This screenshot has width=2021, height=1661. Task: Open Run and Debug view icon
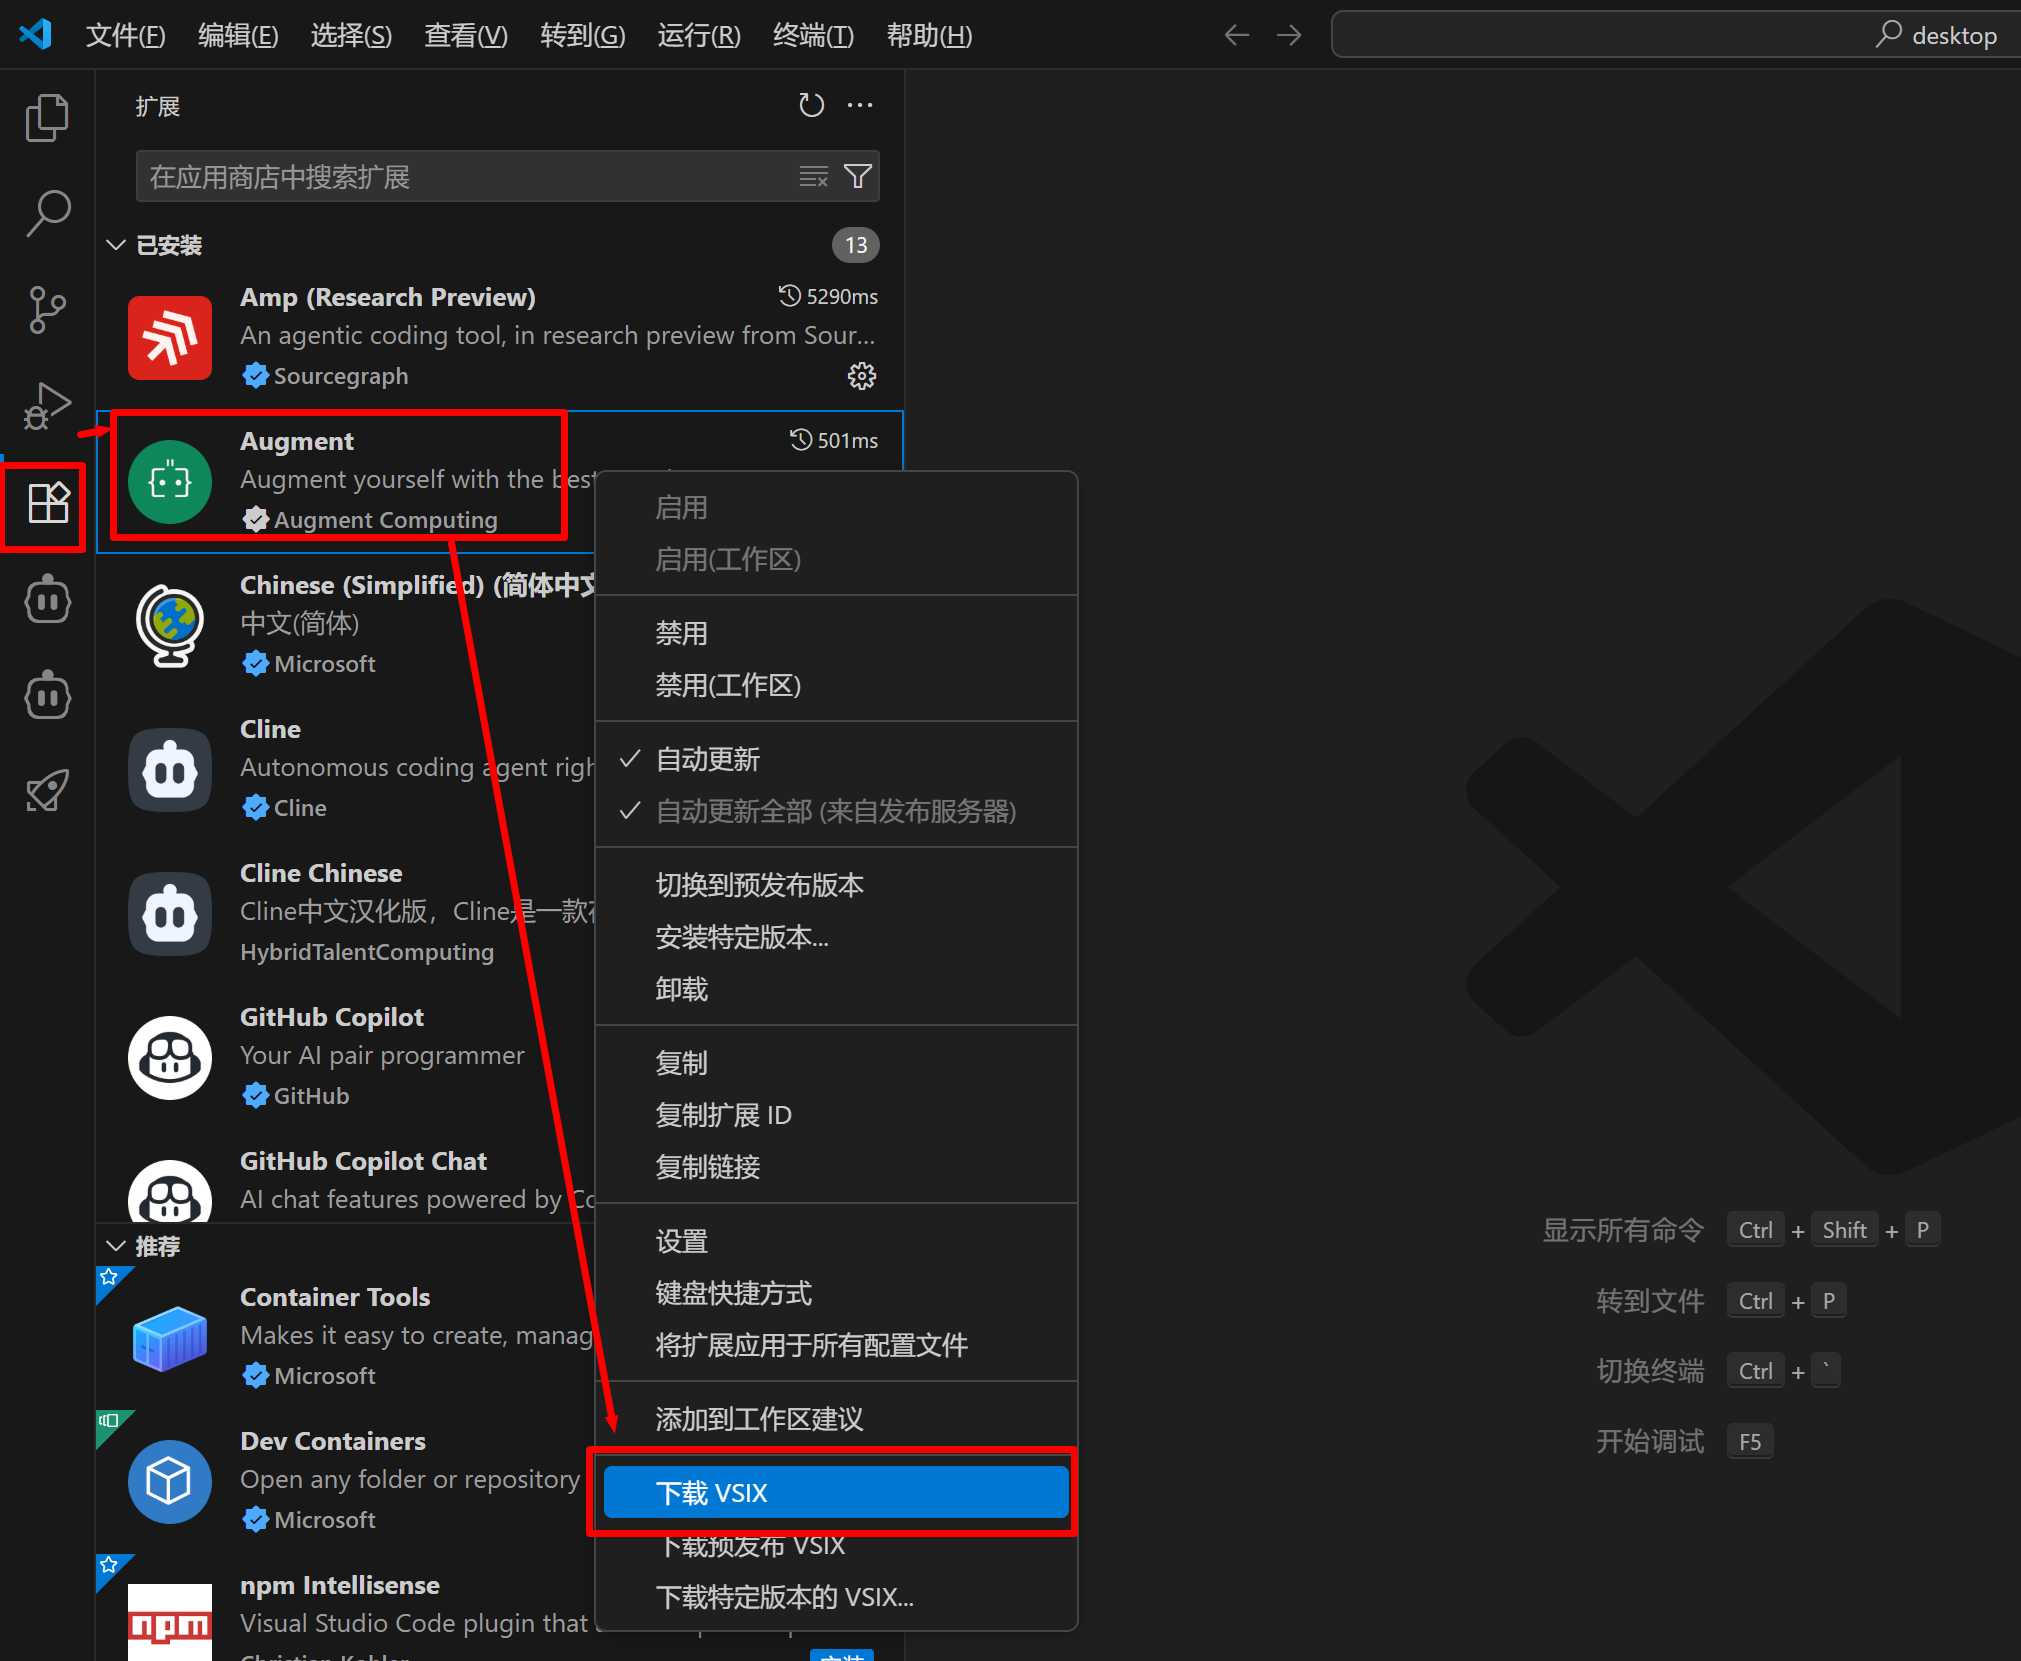click(x=47, y=405)
